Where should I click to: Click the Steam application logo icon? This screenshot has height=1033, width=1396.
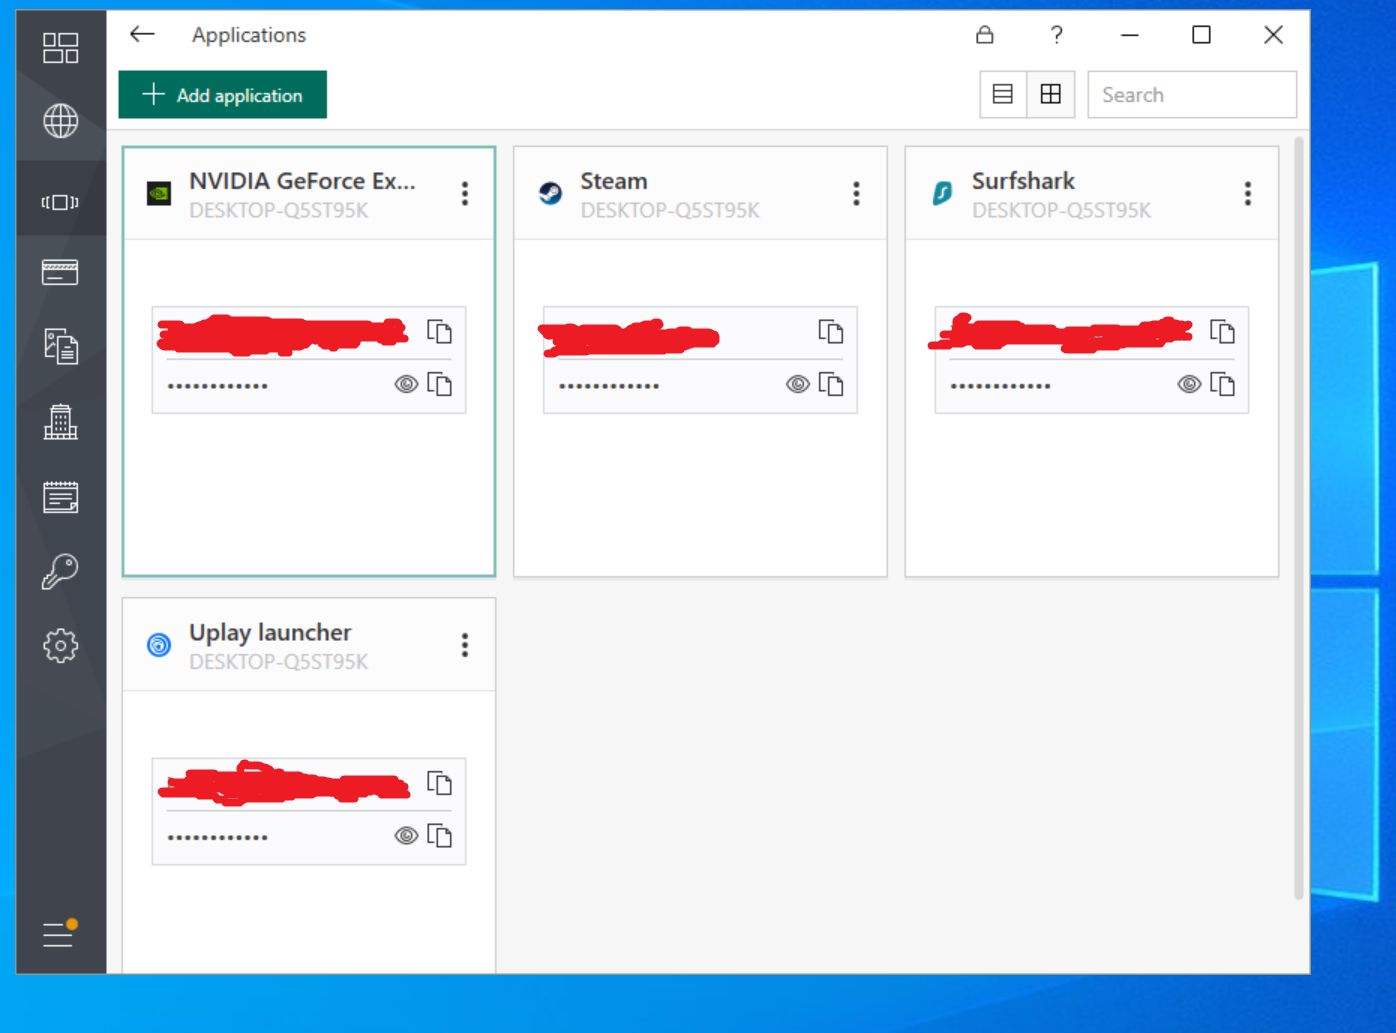coord(550,193)
